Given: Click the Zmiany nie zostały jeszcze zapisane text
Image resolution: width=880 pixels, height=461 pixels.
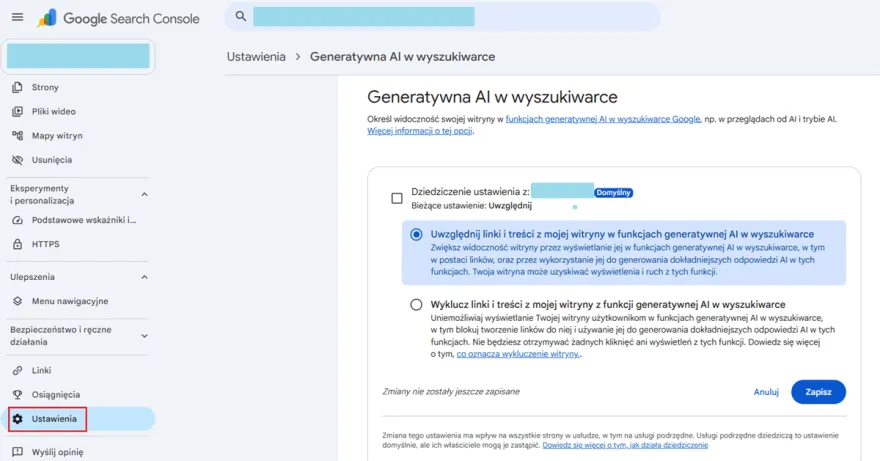Looking at the screenshot, I should tap(451, 391).
